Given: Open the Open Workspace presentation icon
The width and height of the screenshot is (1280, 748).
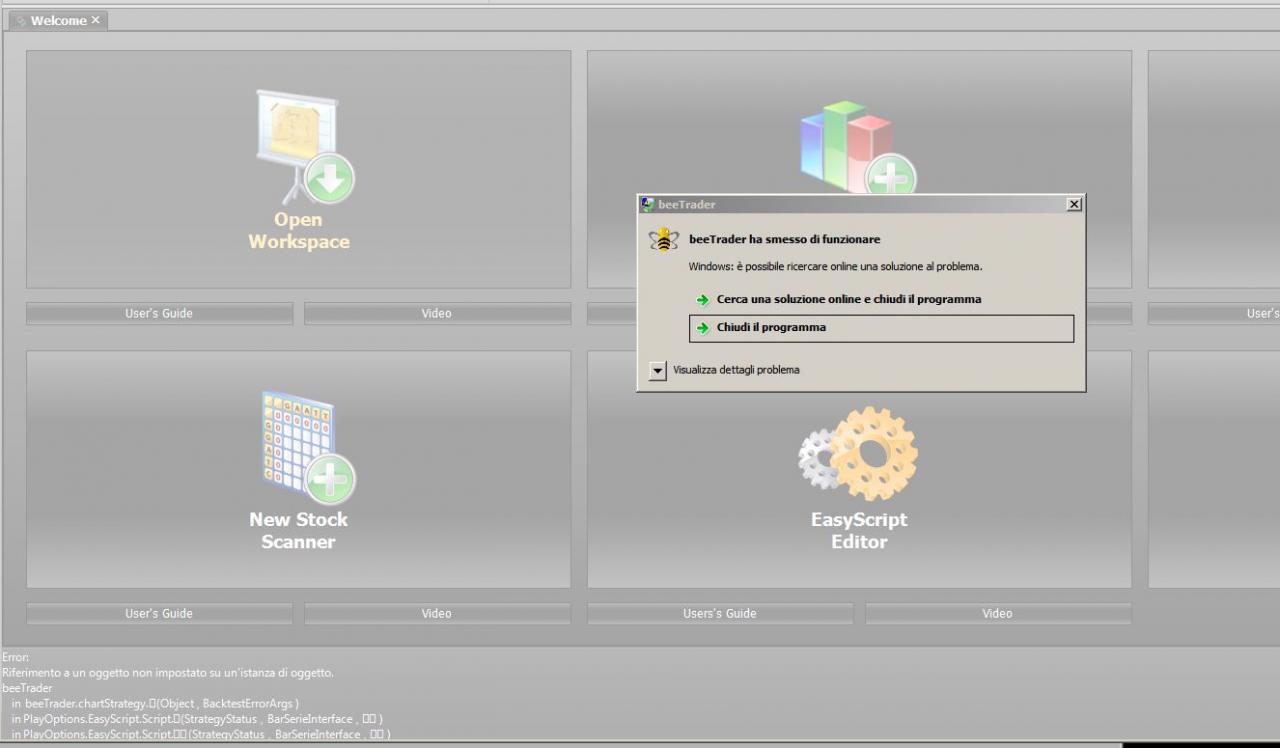Looking at the screenshot, I should click(305, 147).
